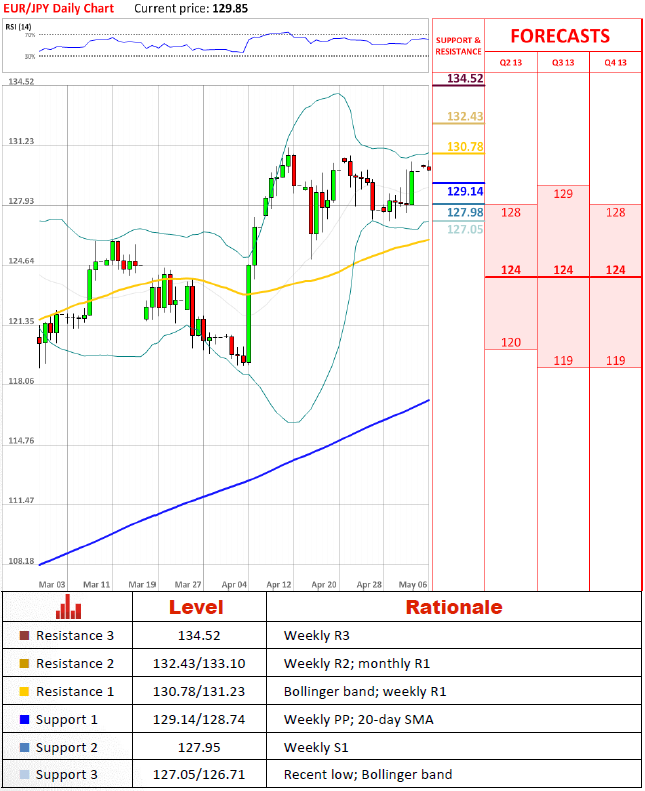645x791 pixels.
Task: Click the 'Weekly R3' rationale cell
Action: pos(316,636)
